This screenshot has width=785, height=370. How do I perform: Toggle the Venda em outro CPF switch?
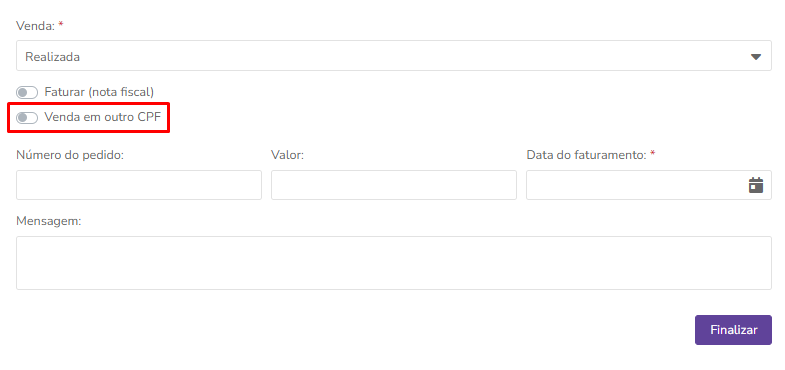27,118
